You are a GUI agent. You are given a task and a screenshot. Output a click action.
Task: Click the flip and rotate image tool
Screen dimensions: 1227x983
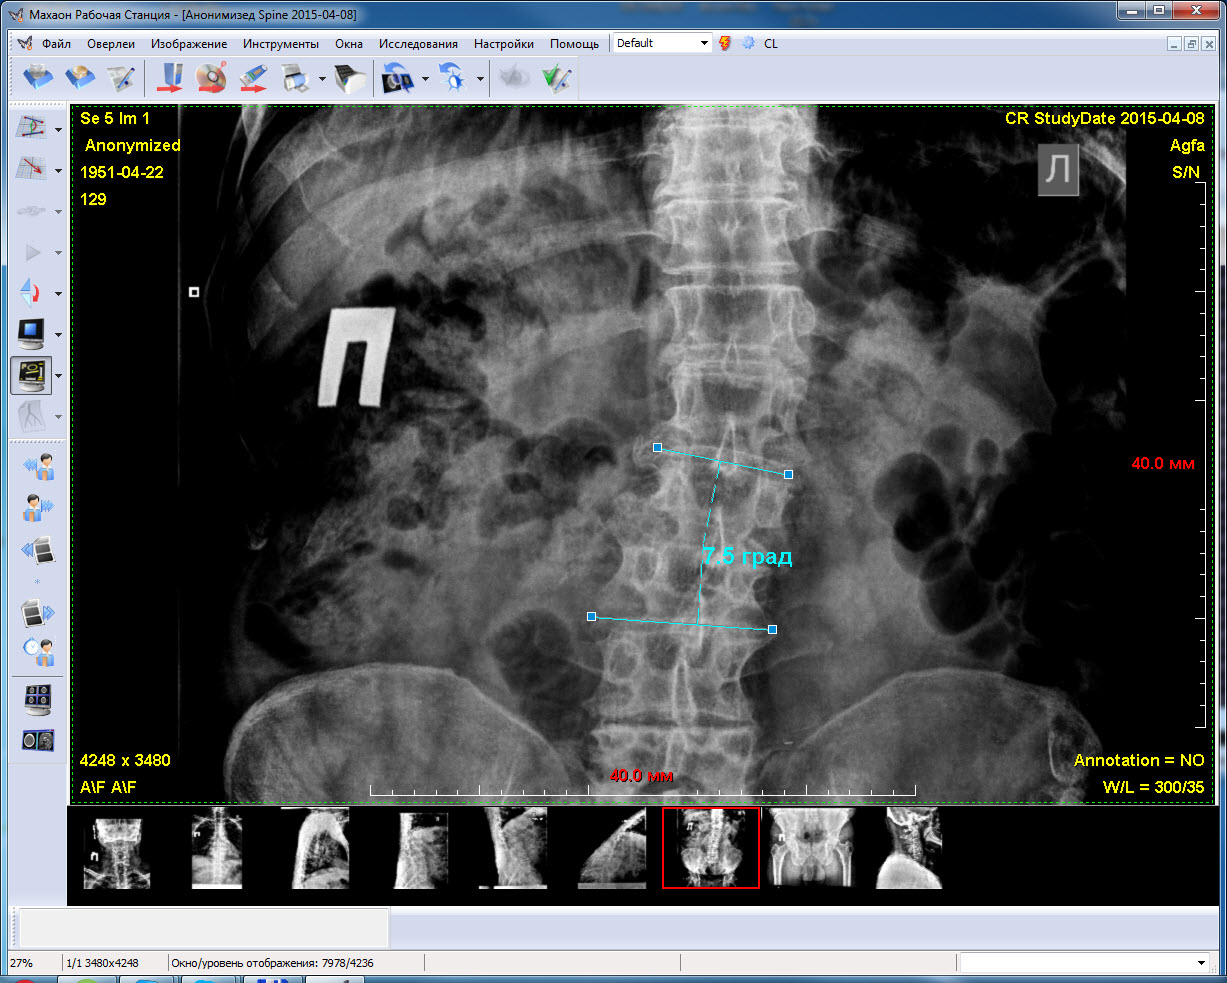click(x=31, y=293)
